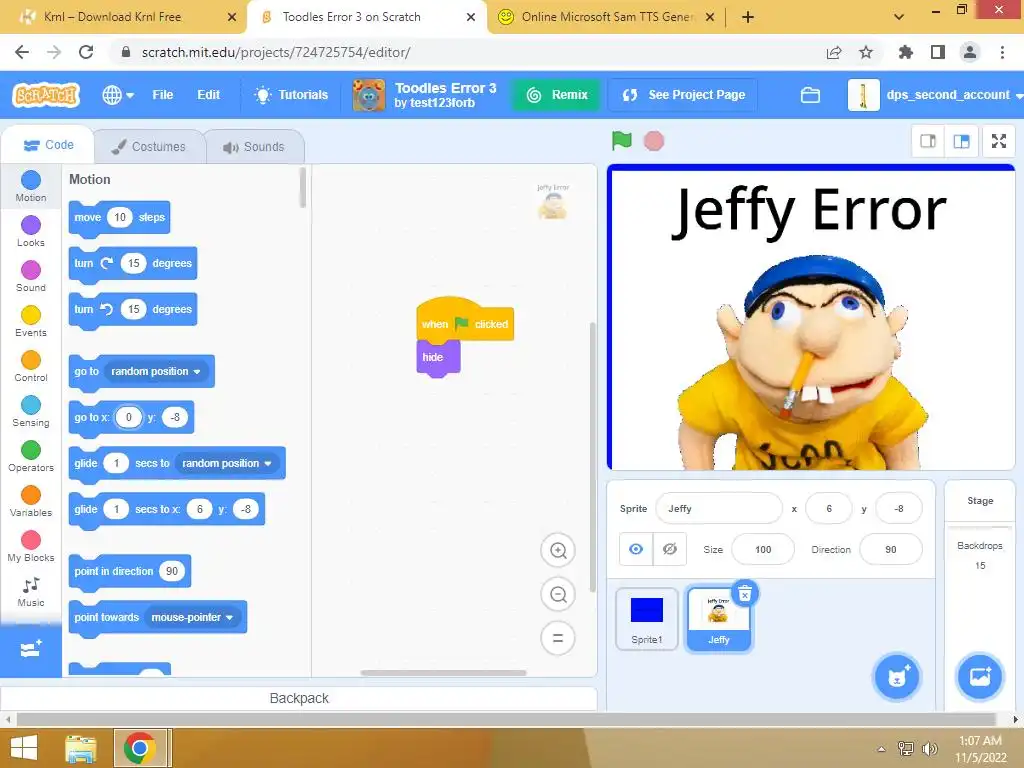
Task: Select the Jeffy sprite thumbnail
Action: point(718,620)
